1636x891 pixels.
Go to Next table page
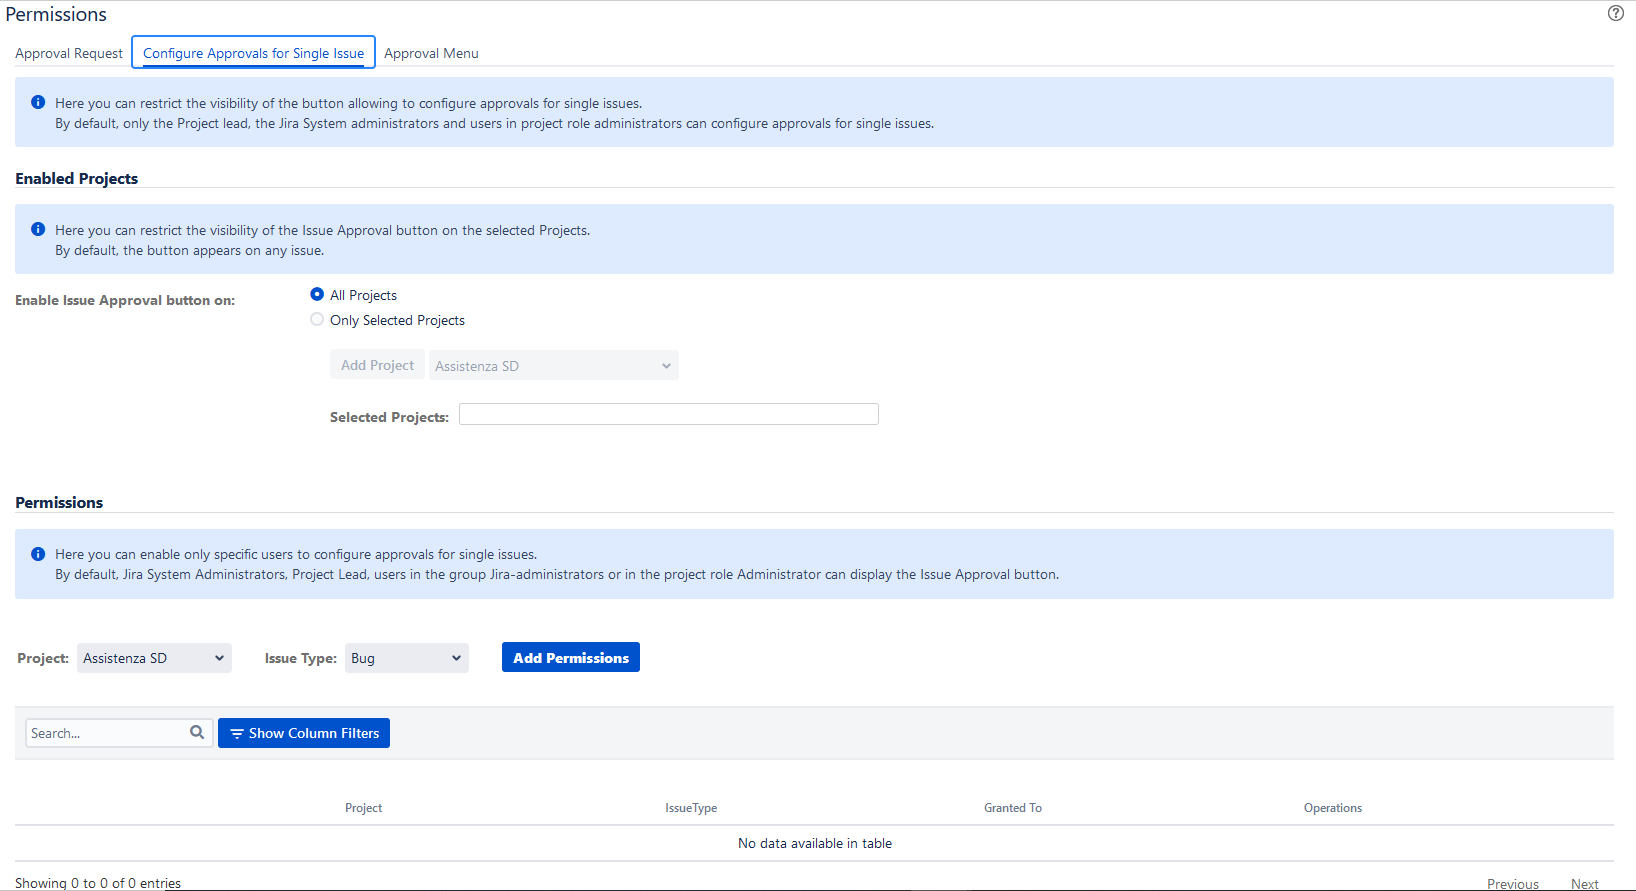pyautogui.click(x=1584, y=883)
